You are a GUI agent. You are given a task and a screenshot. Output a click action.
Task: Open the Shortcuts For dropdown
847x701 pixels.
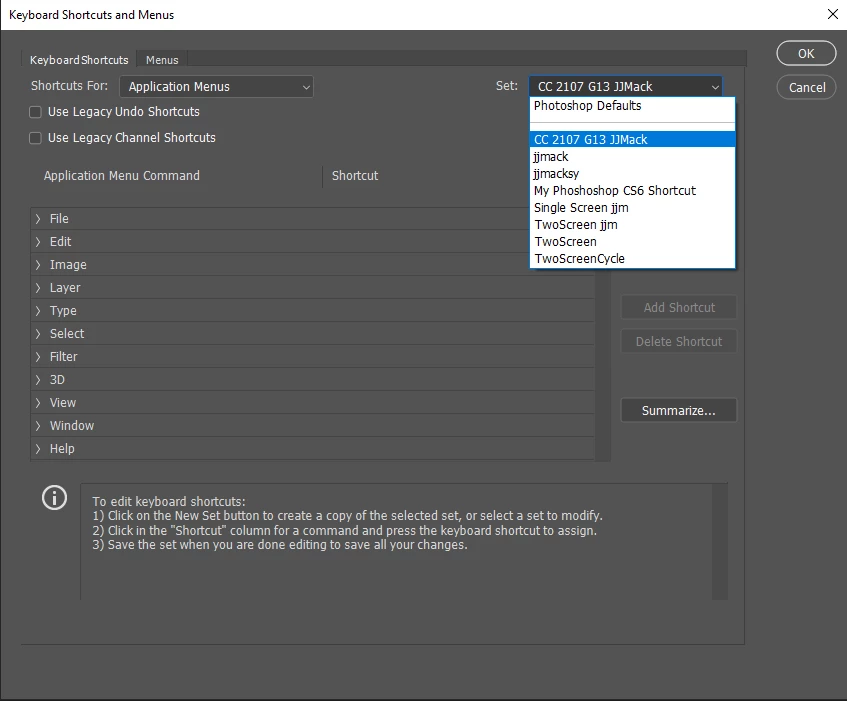tap(216, 86)
